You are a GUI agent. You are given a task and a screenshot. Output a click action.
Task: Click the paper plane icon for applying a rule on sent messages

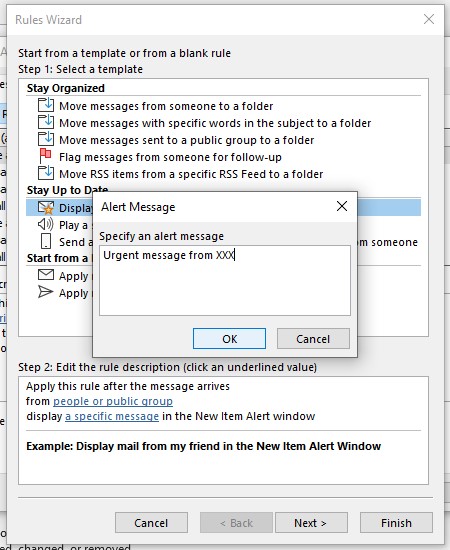46,292
